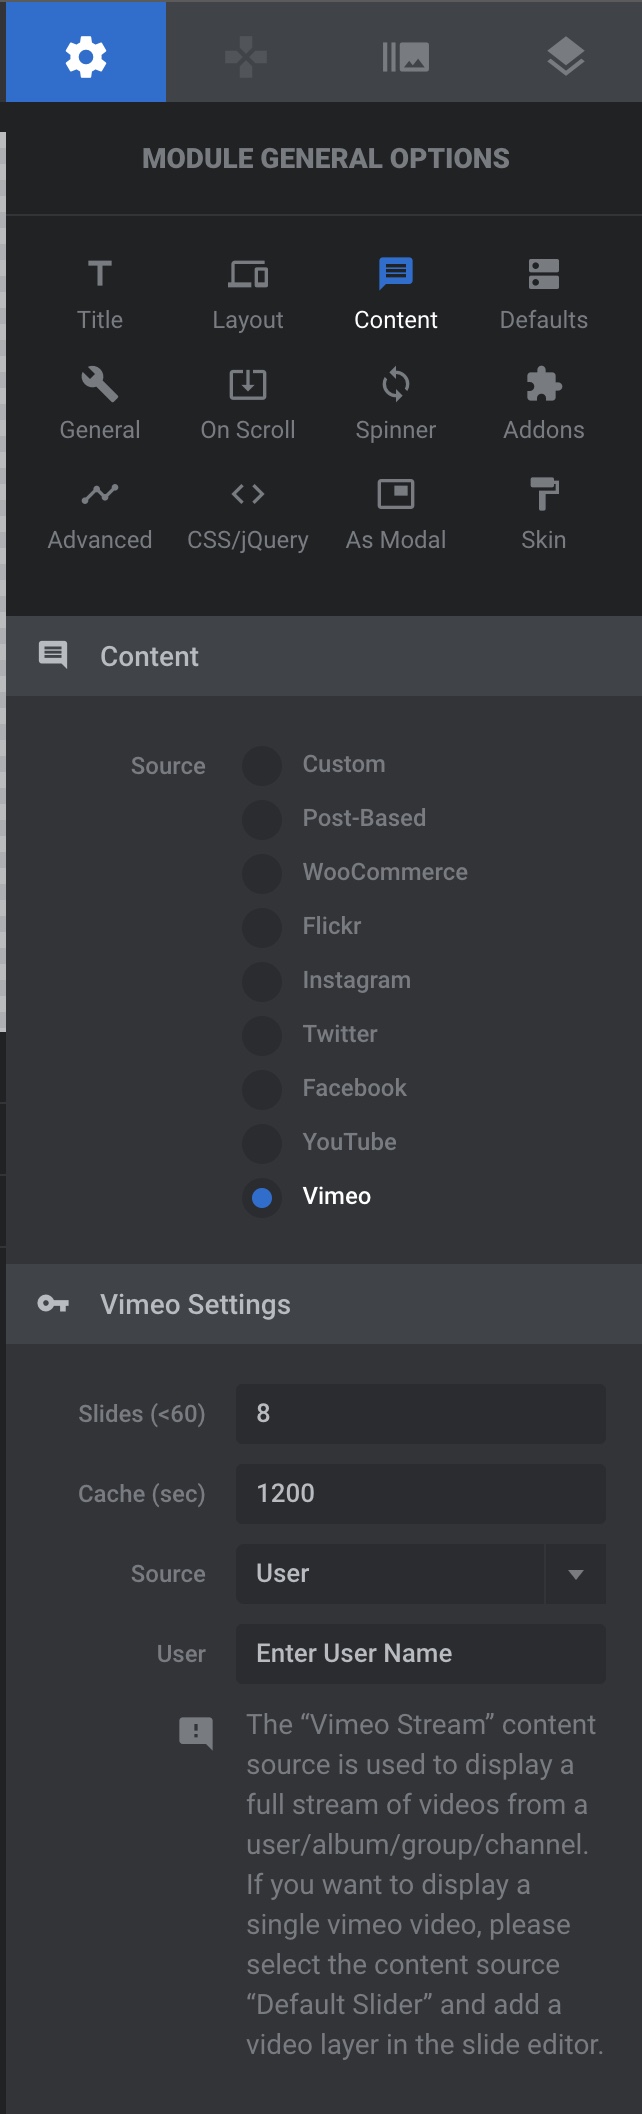The height and width of the screenshot is (2114, 642).
Task: Click the Enter User Name field
Action: click(x=421, y=1654)
